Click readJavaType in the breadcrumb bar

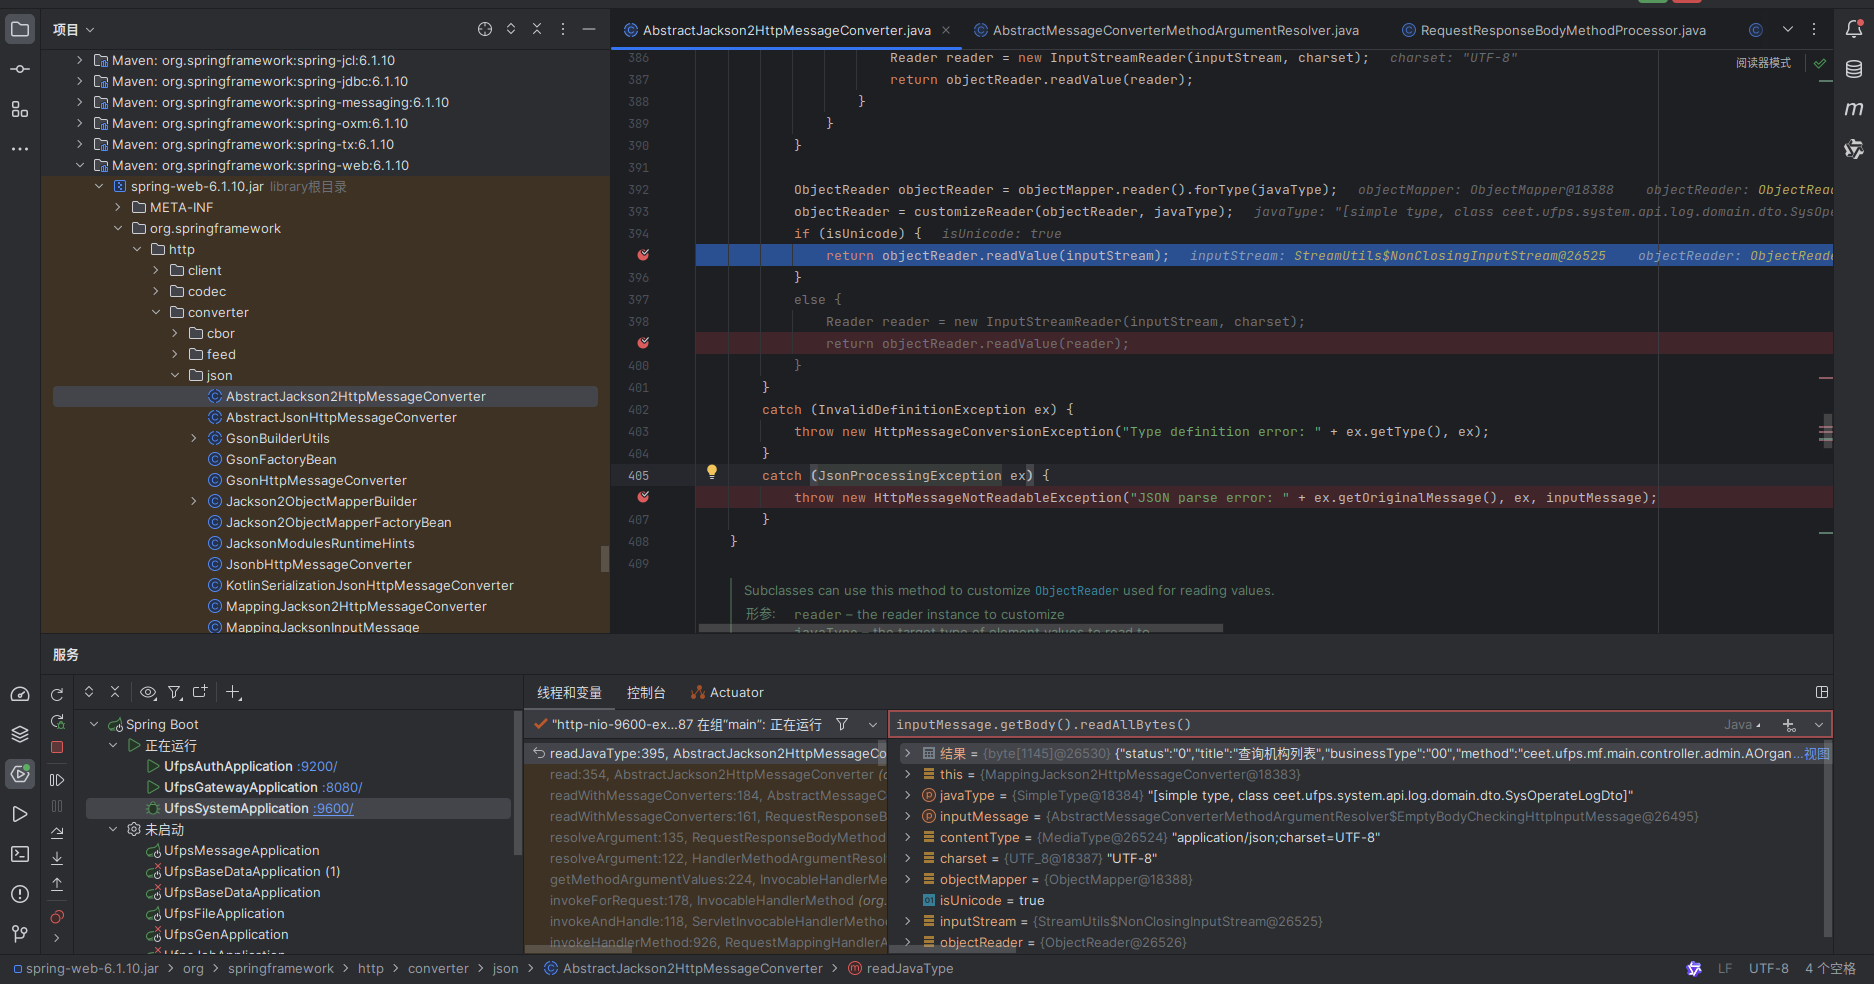[x=909, y=968]
